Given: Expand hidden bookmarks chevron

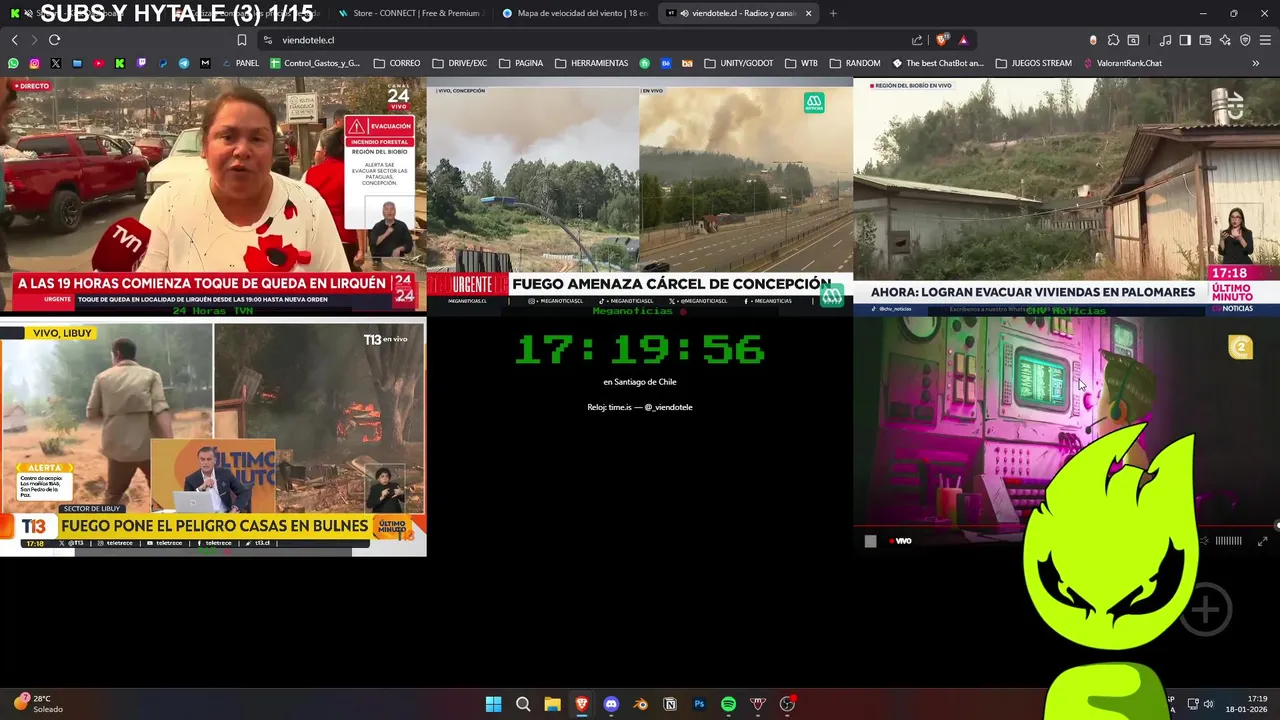Looking at the screenshot, I should click(1255, 63).
